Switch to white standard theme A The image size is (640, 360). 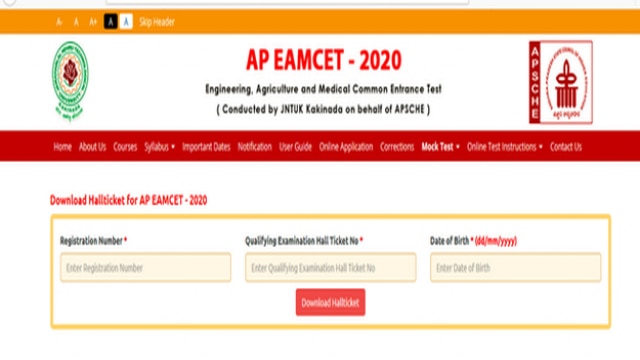point(126,22)
